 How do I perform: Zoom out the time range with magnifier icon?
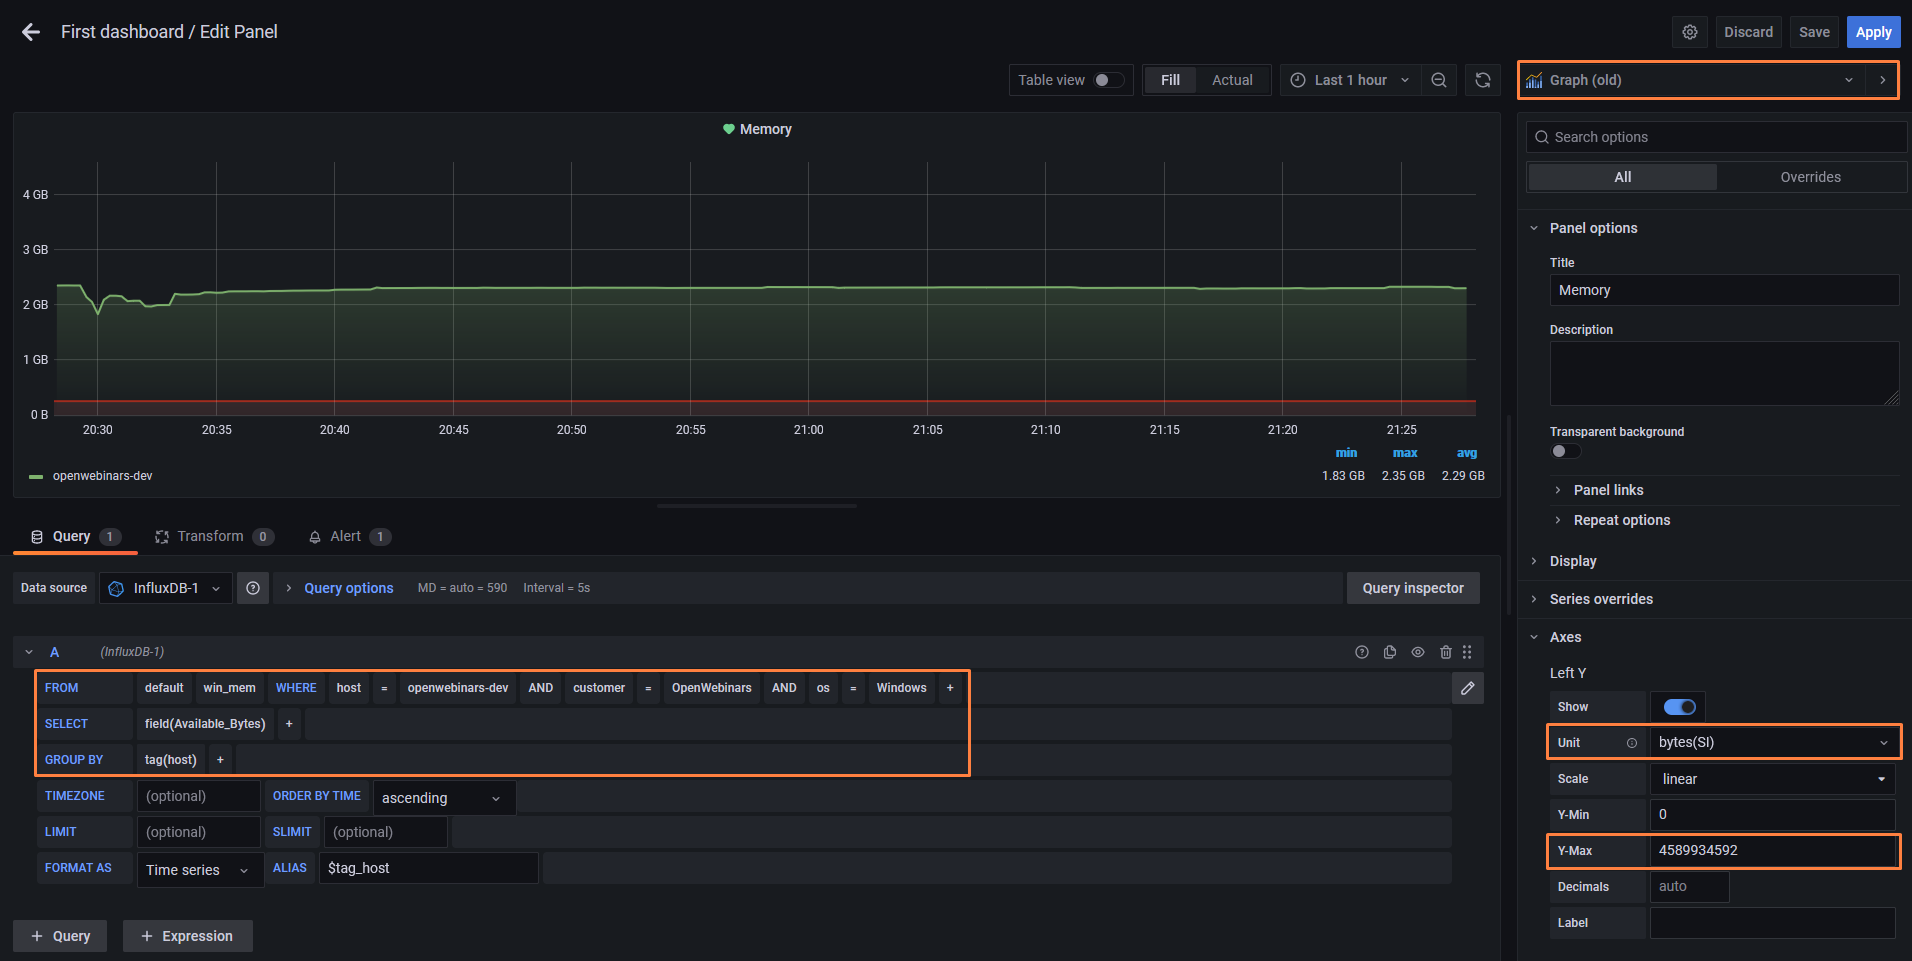point(1438,80)
